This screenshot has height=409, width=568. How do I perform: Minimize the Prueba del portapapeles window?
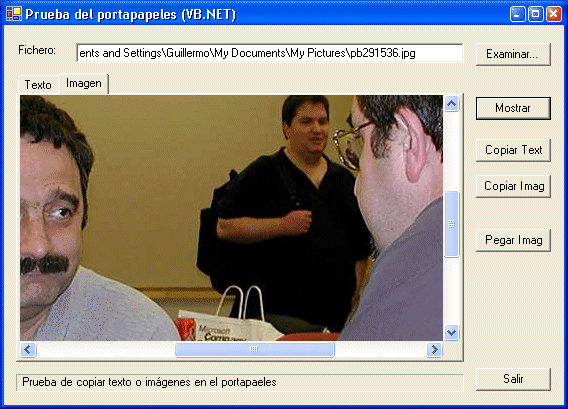[x=517, y=14]
